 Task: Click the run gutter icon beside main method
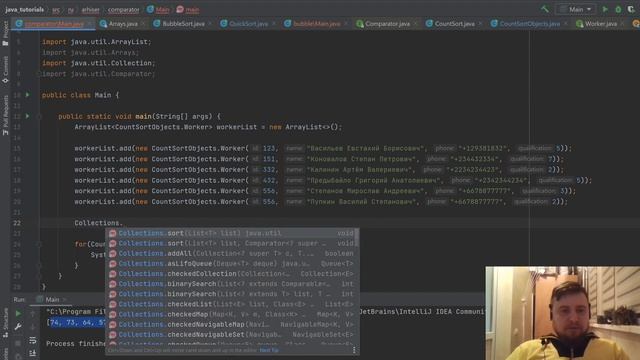[x=28, y=116]
